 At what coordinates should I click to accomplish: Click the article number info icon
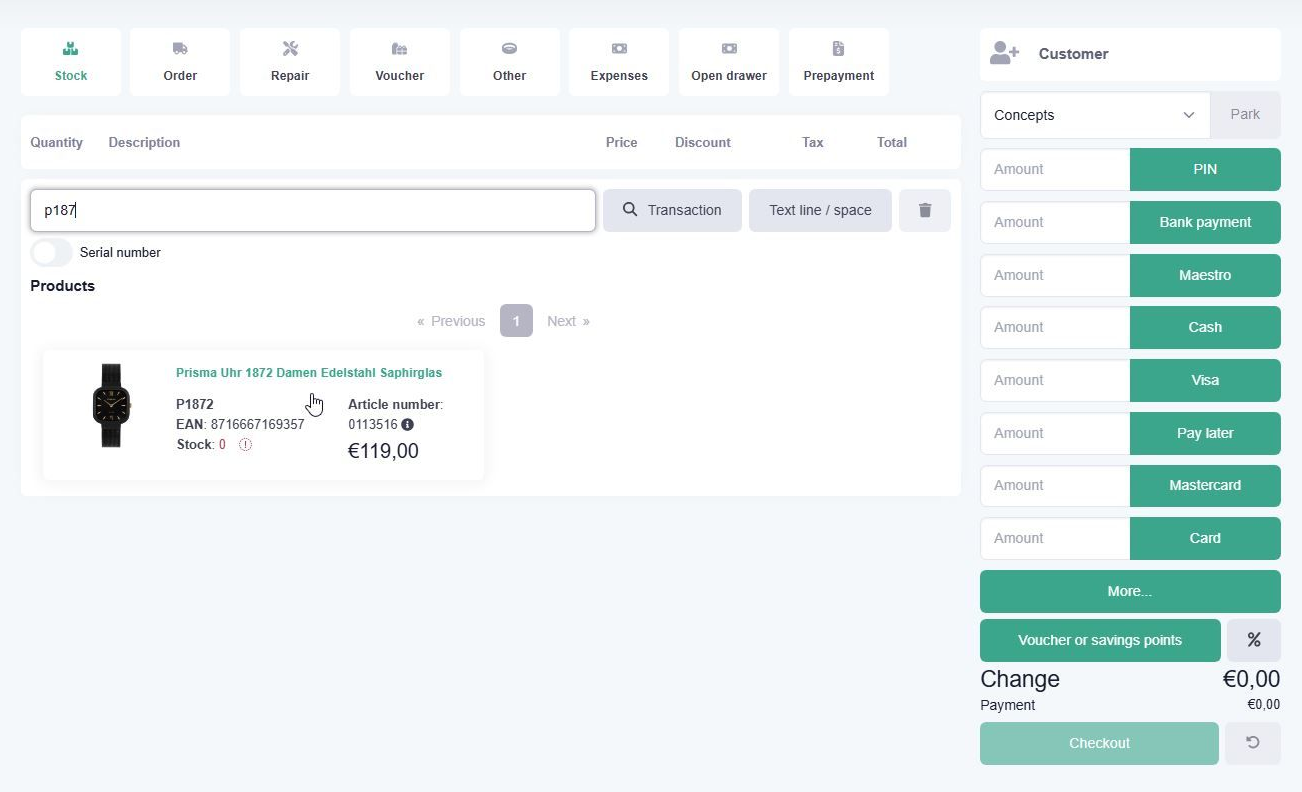407,425
